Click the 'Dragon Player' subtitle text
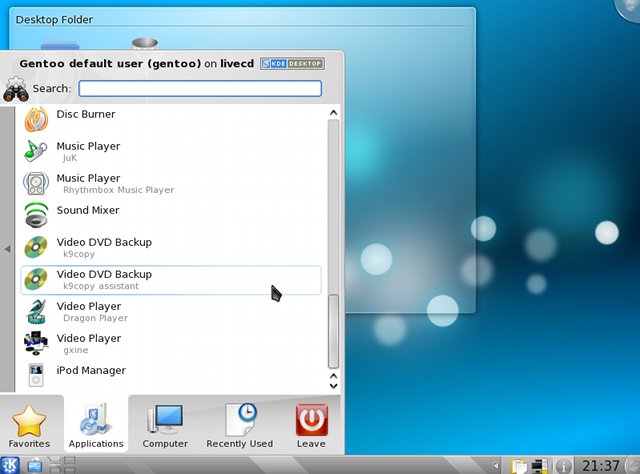The image size is (640, 474). (95, 318)
